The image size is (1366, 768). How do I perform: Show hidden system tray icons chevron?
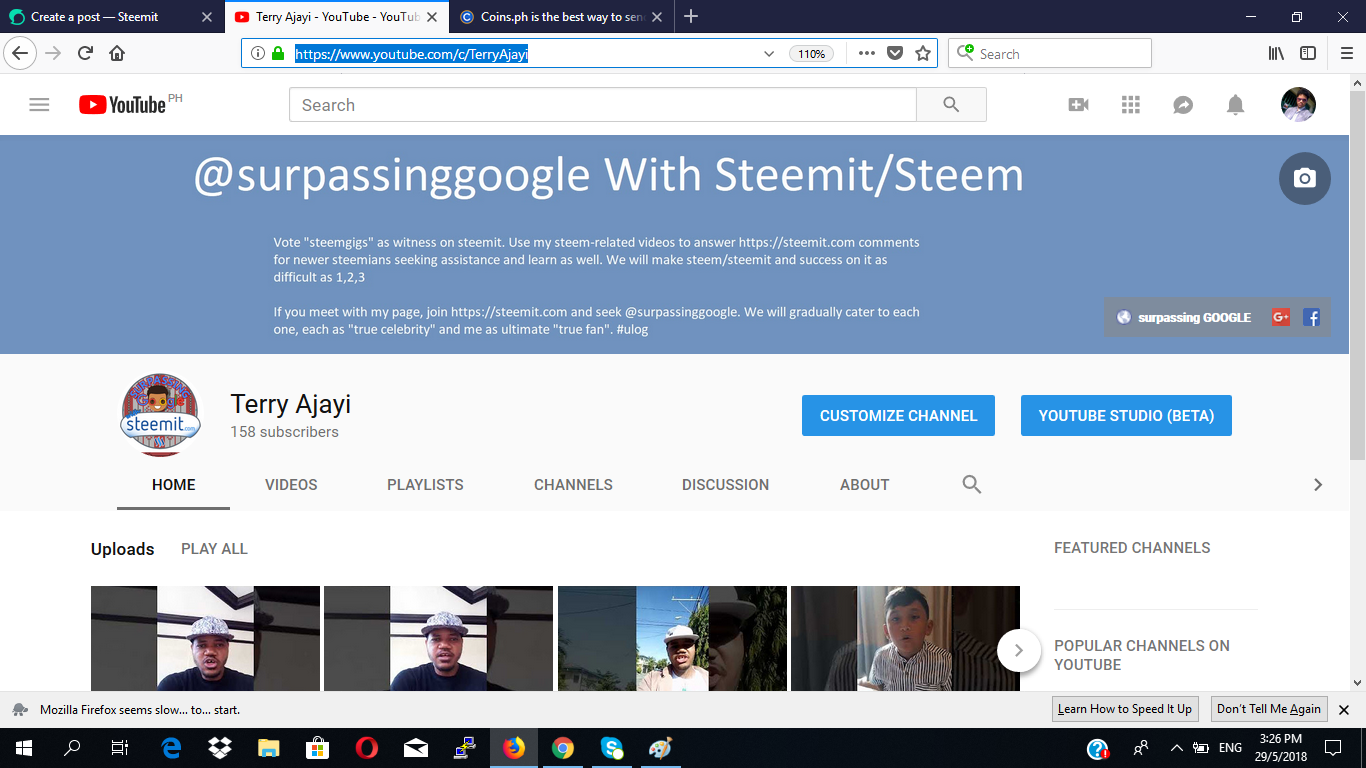[1176, 747]
